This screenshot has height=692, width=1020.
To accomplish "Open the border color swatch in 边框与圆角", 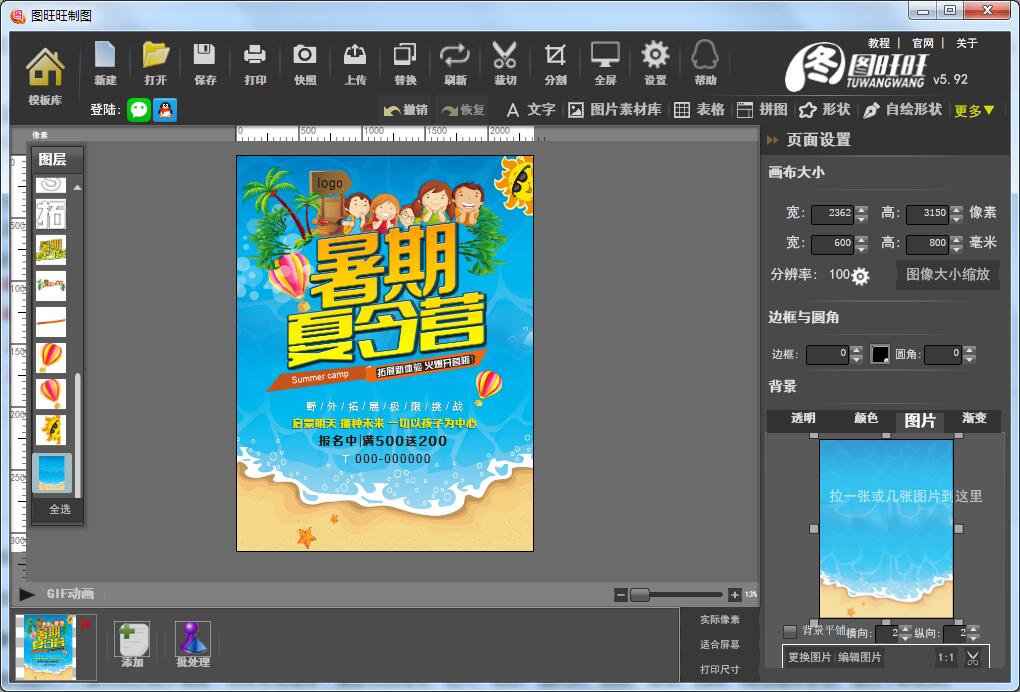I will tap(879, 354).
